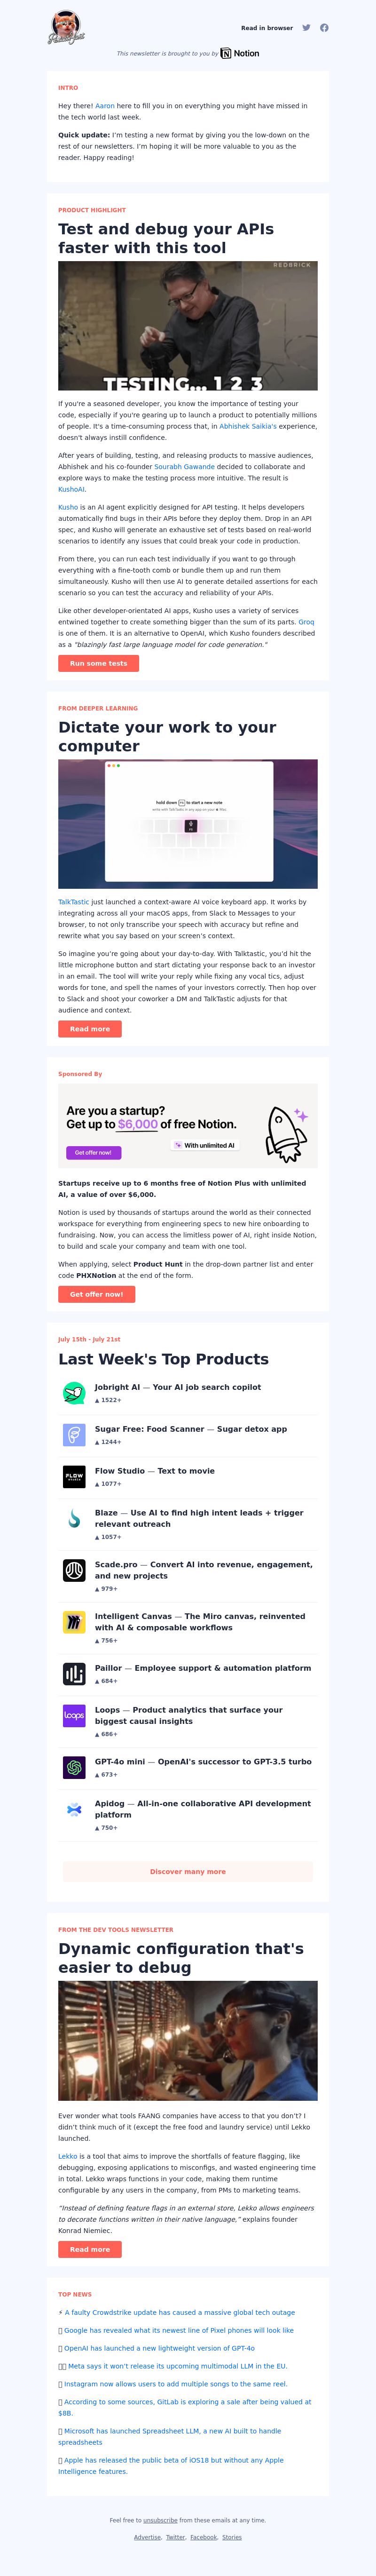
Task: Open the Product Hunt cat logo
Action: coord(67,27)
